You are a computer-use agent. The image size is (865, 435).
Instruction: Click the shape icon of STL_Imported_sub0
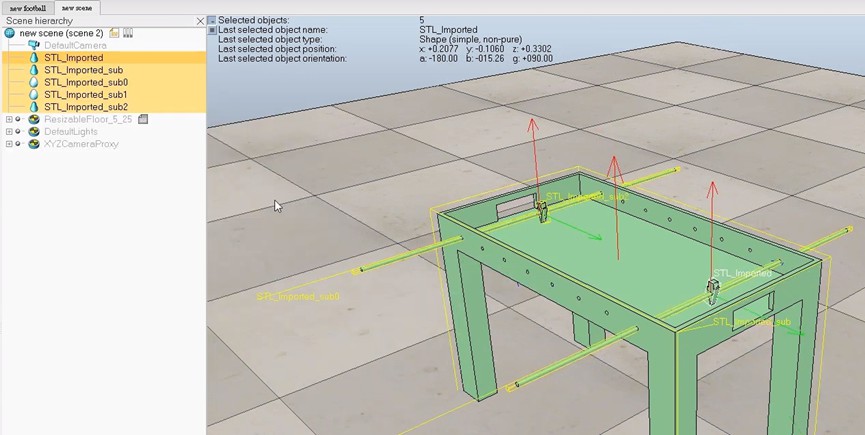[x=34, y=82]
